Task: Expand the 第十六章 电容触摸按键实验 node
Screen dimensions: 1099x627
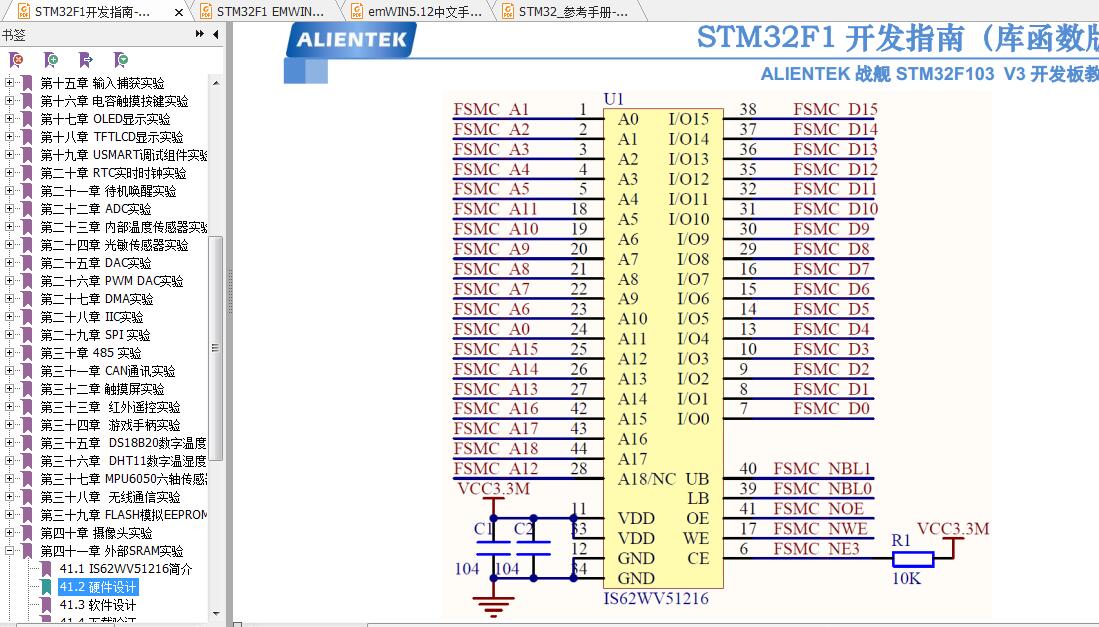Action: pos(9,101)
